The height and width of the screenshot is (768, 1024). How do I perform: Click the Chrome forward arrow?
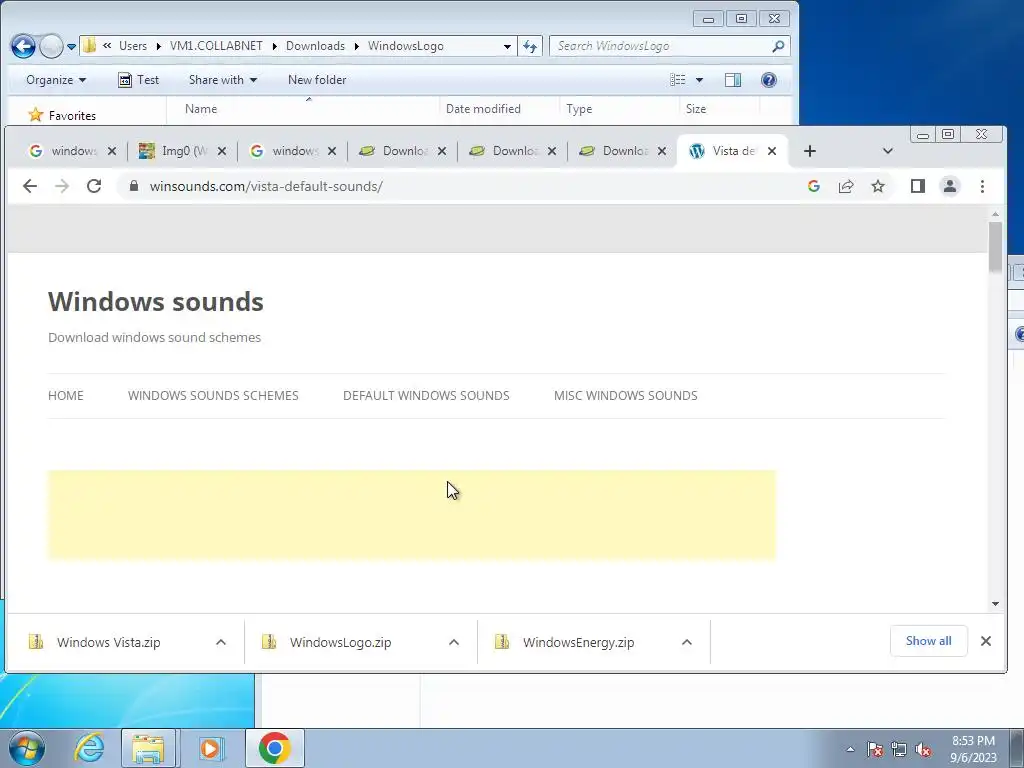tap(62, 186)
